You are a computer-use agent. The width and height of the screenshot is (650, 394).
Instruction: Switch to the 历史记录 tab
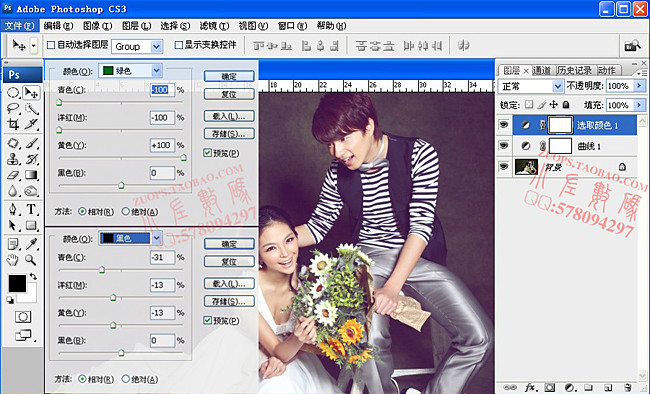575,71
